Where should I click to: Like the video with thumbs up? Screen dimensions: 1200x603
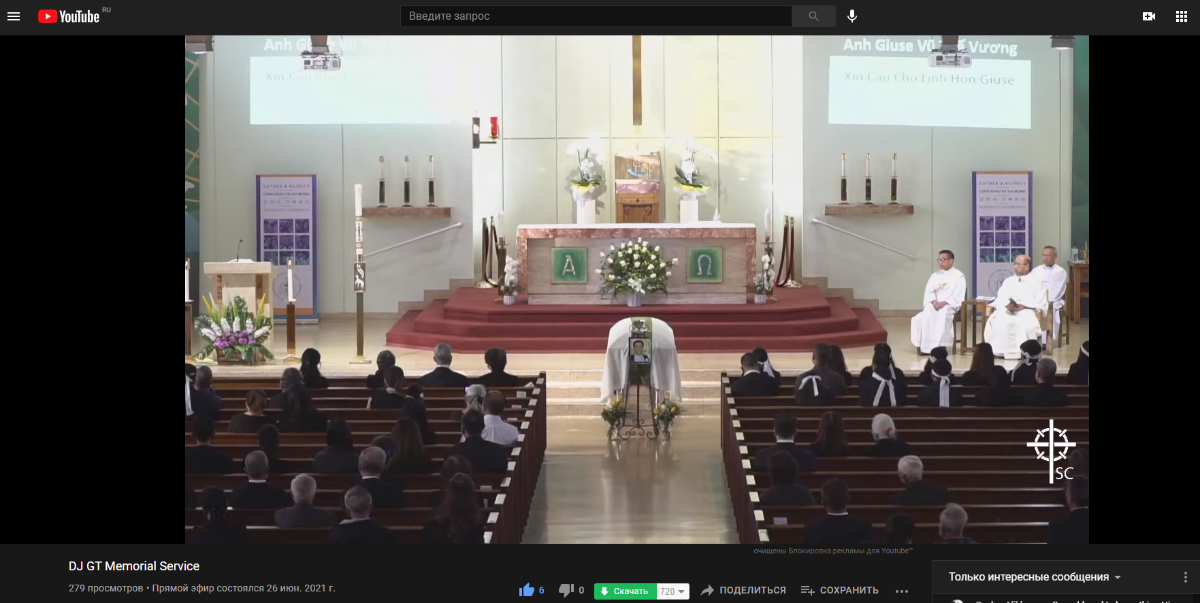click(527, 590)
